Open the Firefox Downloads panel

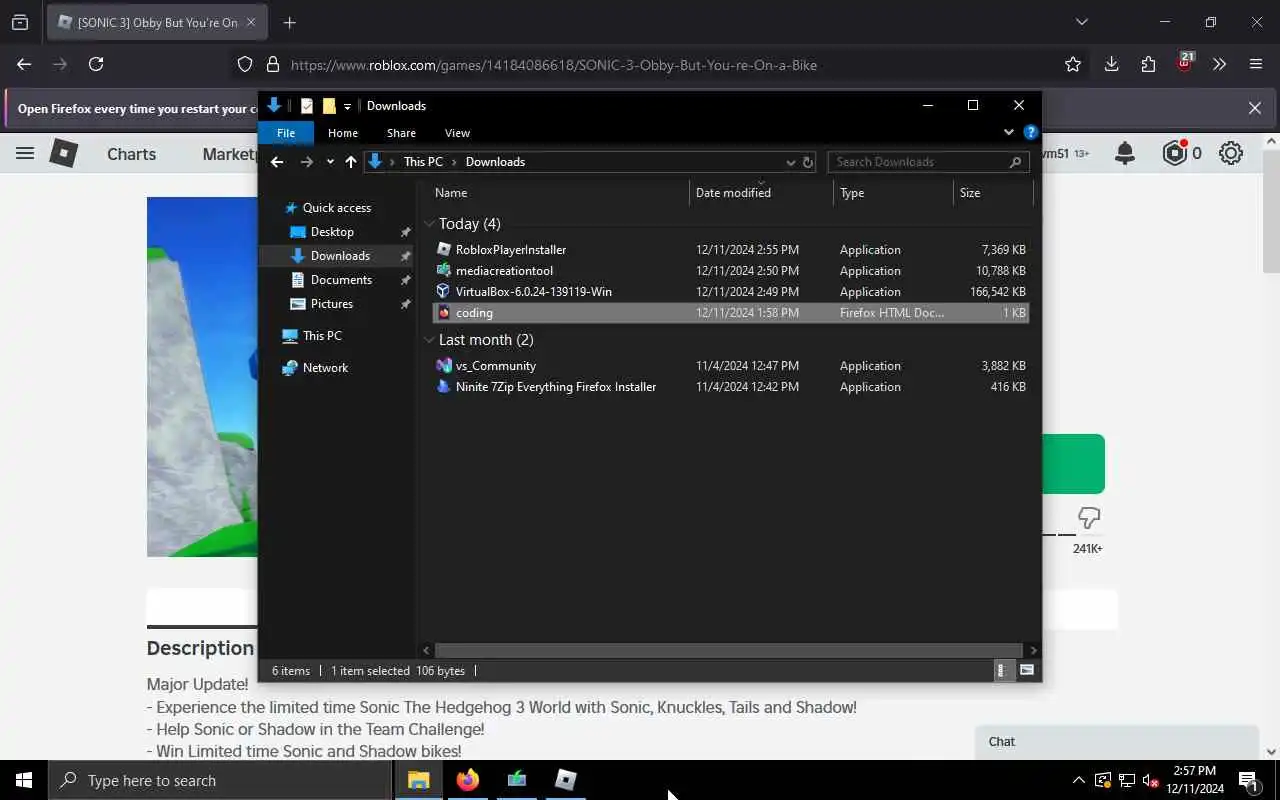1111,64
